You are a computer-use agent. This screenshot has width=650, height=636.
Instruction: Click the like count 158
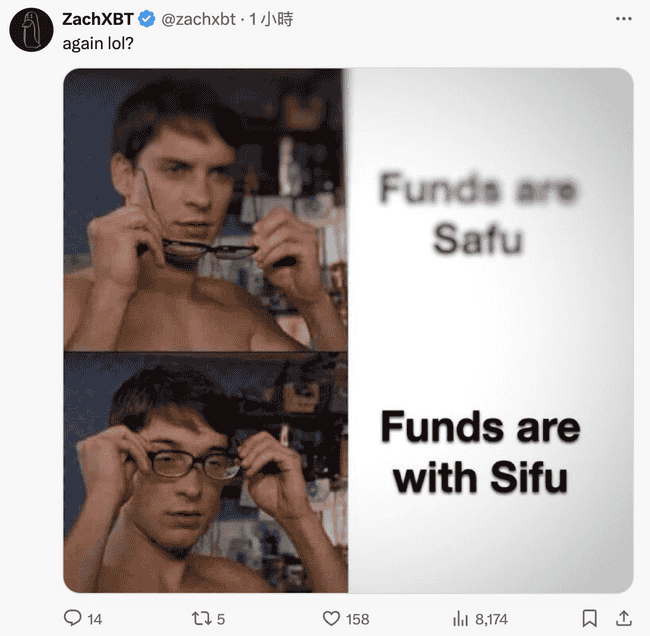[x=358, y=619]
